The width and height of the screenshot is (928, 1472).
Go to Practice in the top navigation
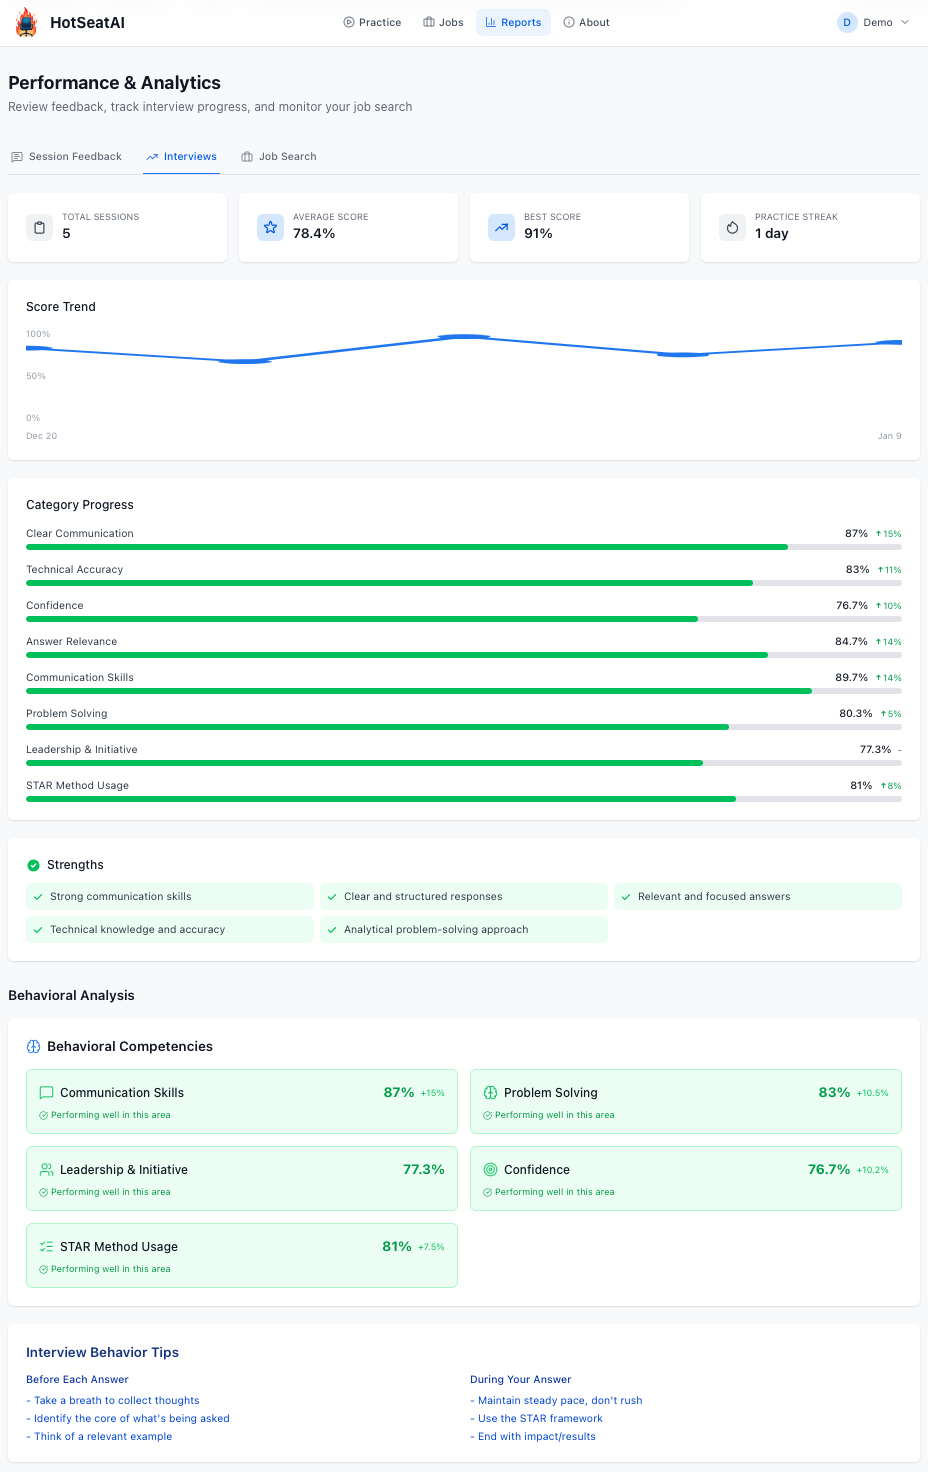[372, 22]
